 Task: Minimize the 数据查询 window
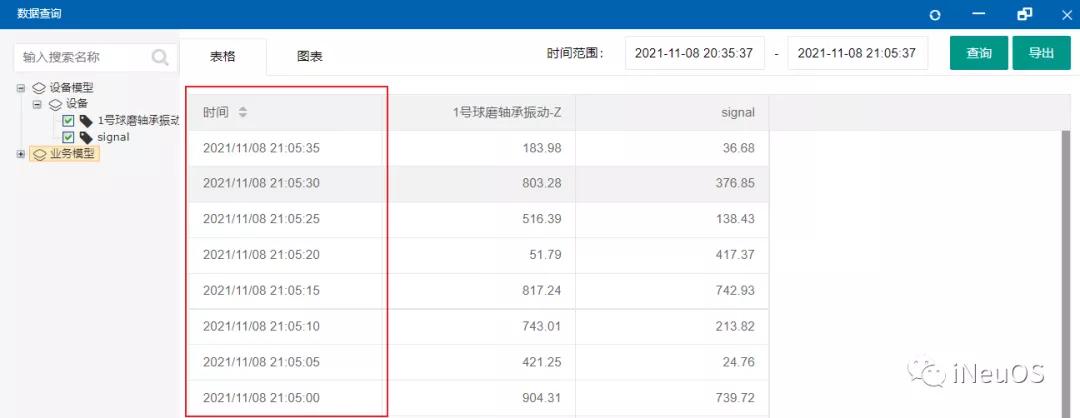pyautogui.click(x=979, y=14)
